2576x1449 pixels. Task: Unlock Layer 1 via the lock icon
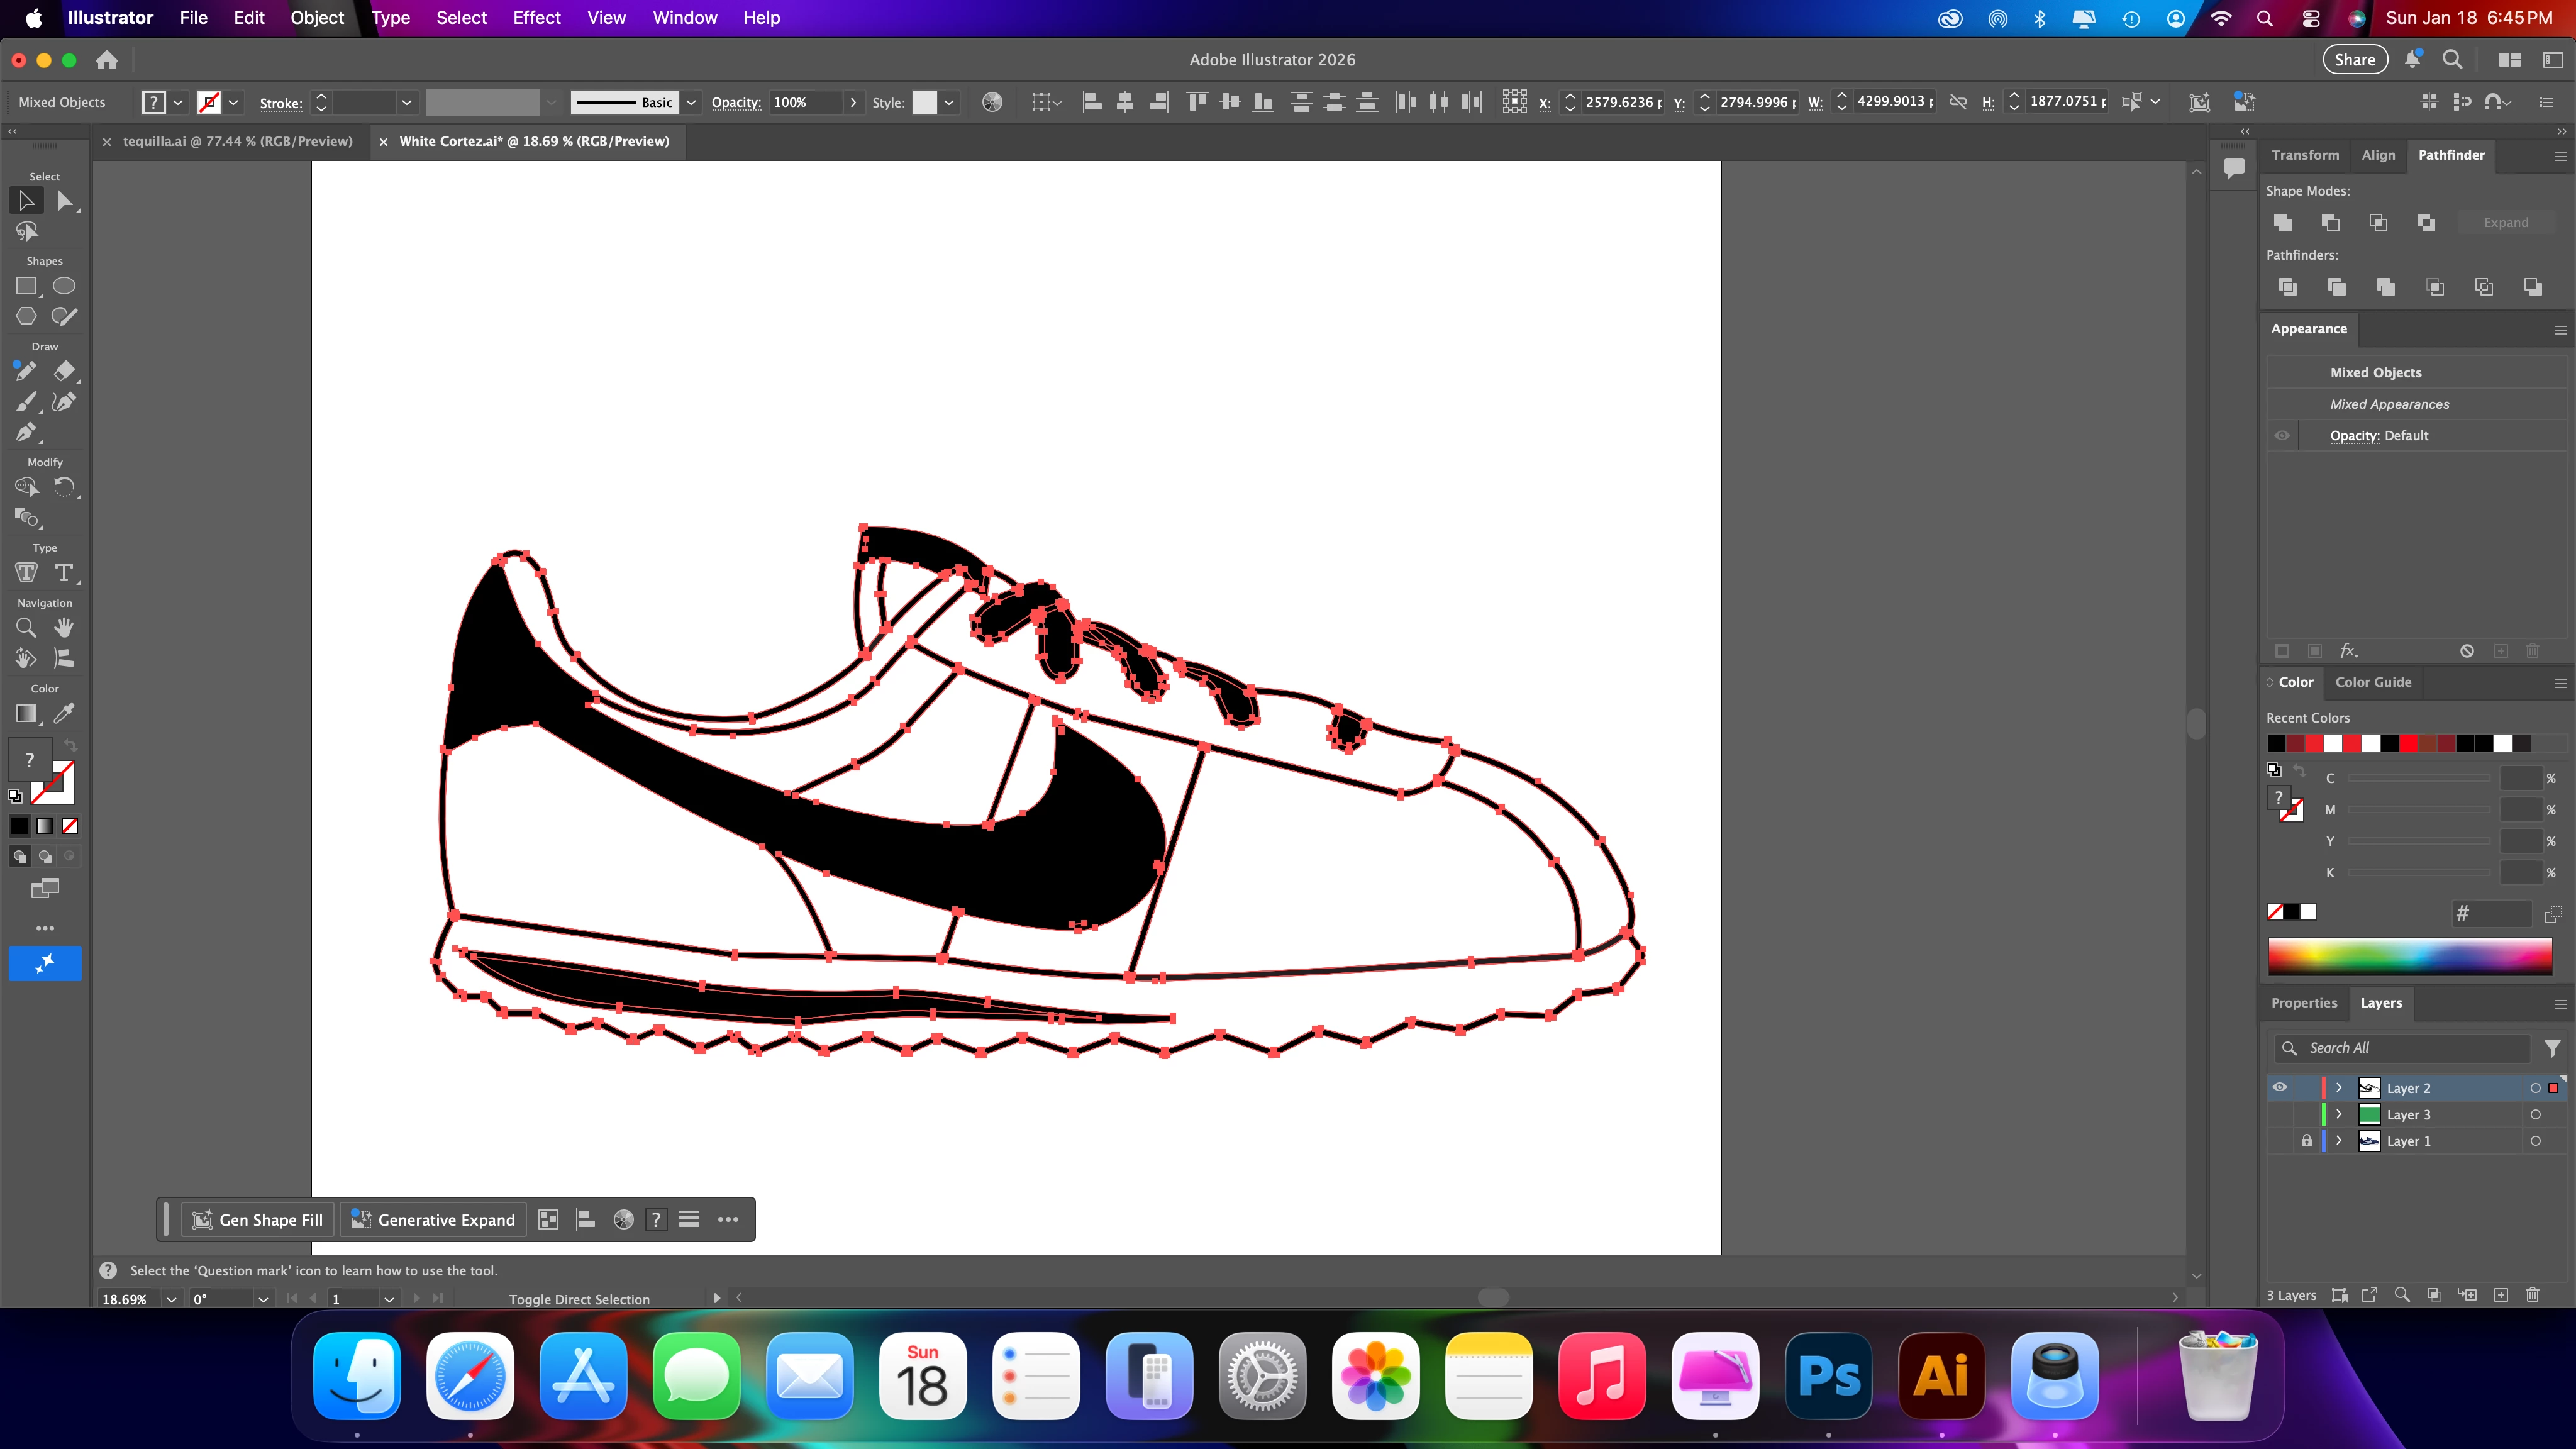2306,1141
